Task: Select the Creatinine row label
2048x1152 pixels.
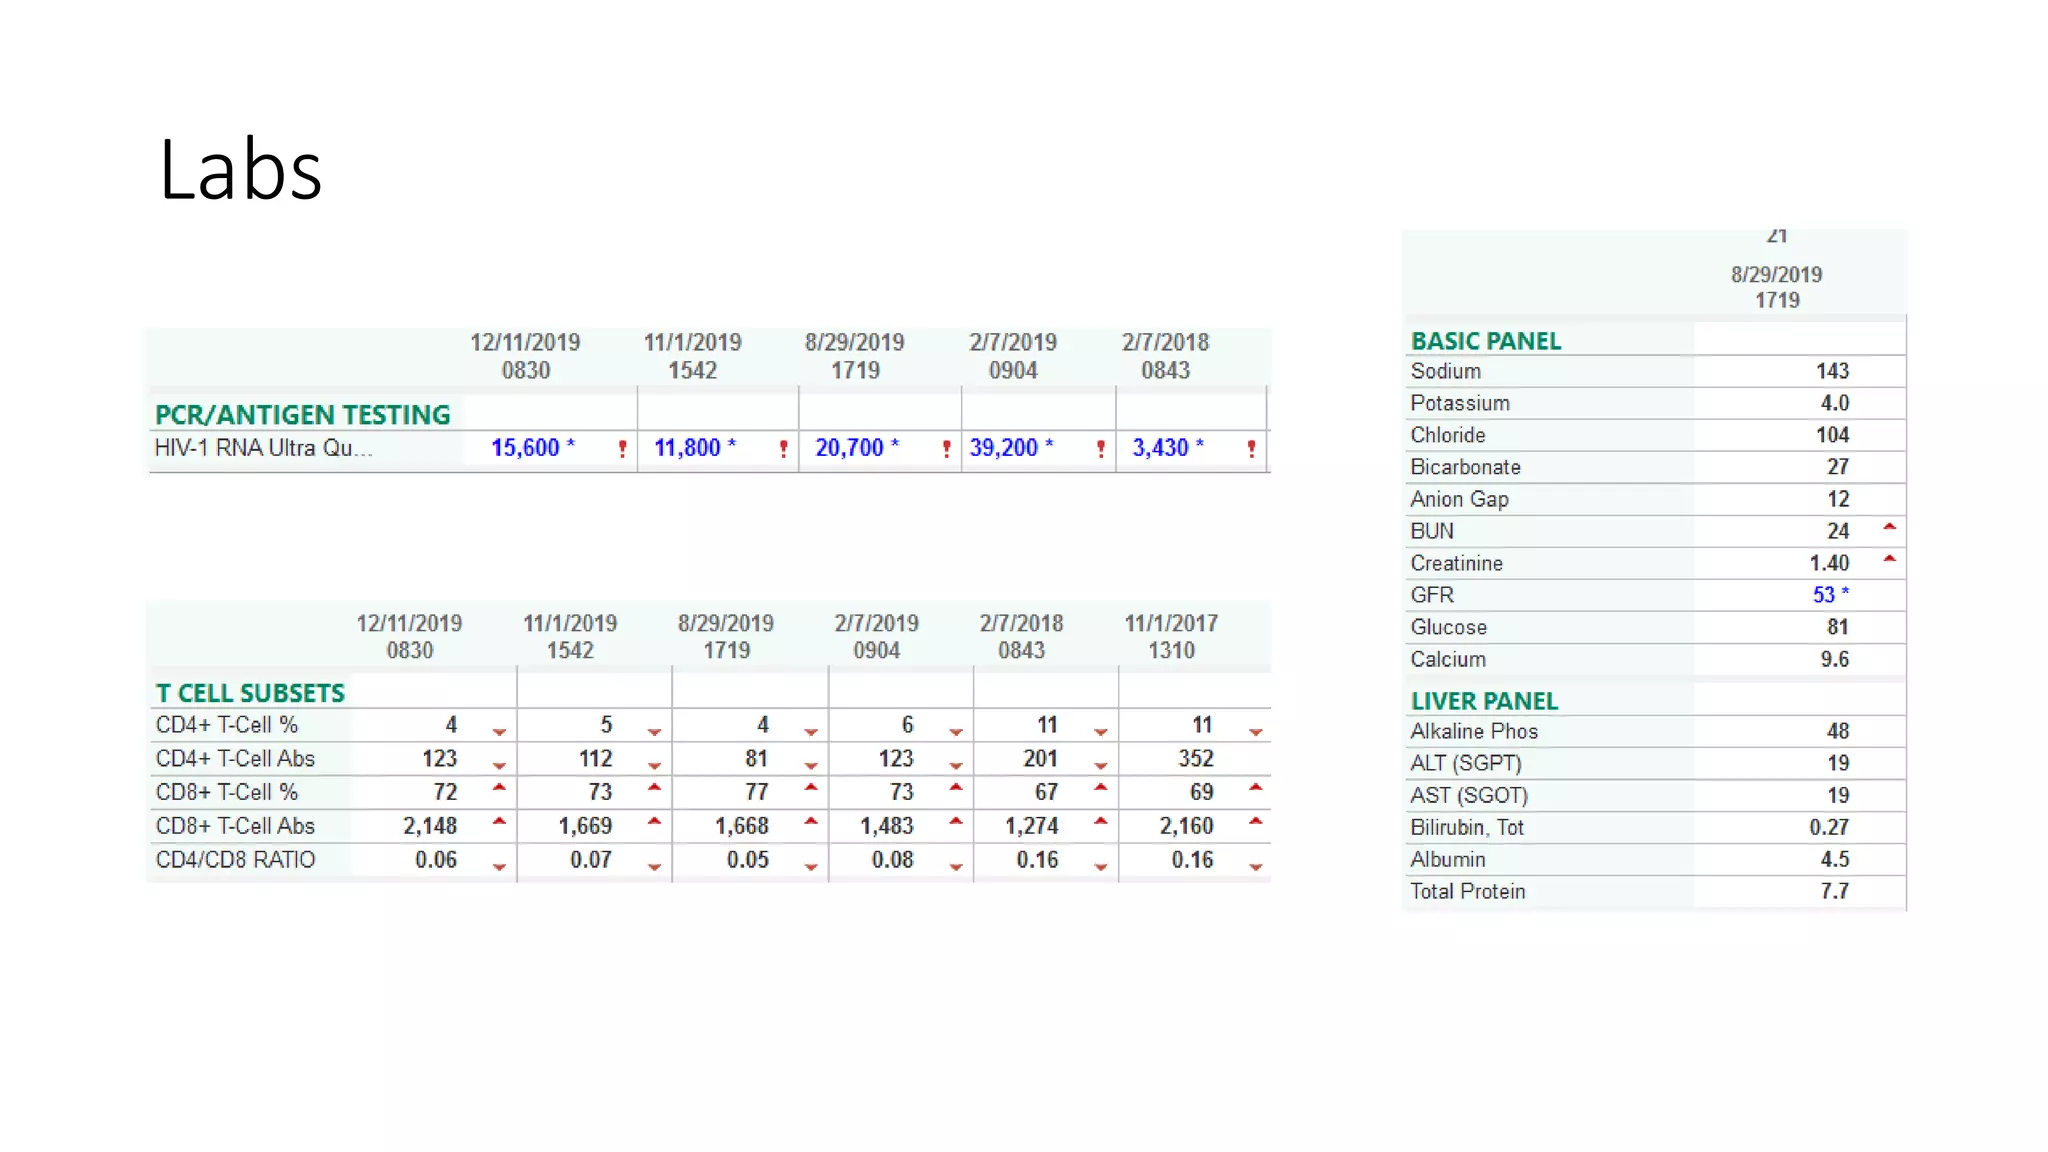Action: [x=1456, y=563]
